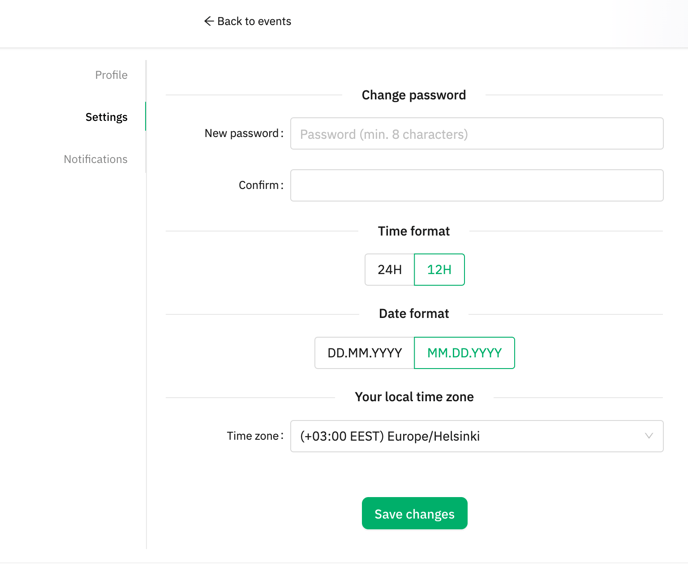The image size is (688, 575).
Task: Switch to the Notifications tab
Action: [x=95, y=159]
